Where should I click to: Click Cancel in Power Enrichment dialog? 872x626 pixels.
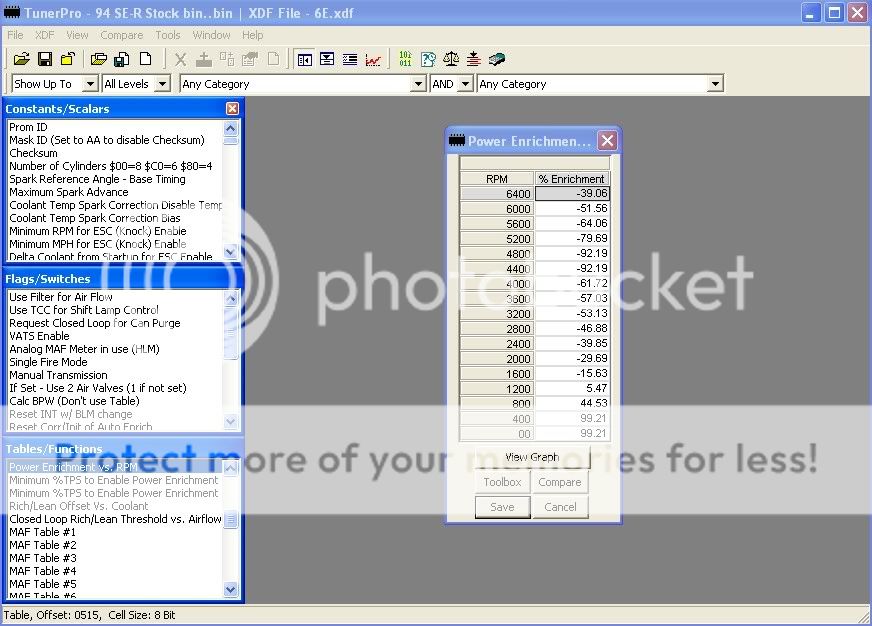(560, 507)
